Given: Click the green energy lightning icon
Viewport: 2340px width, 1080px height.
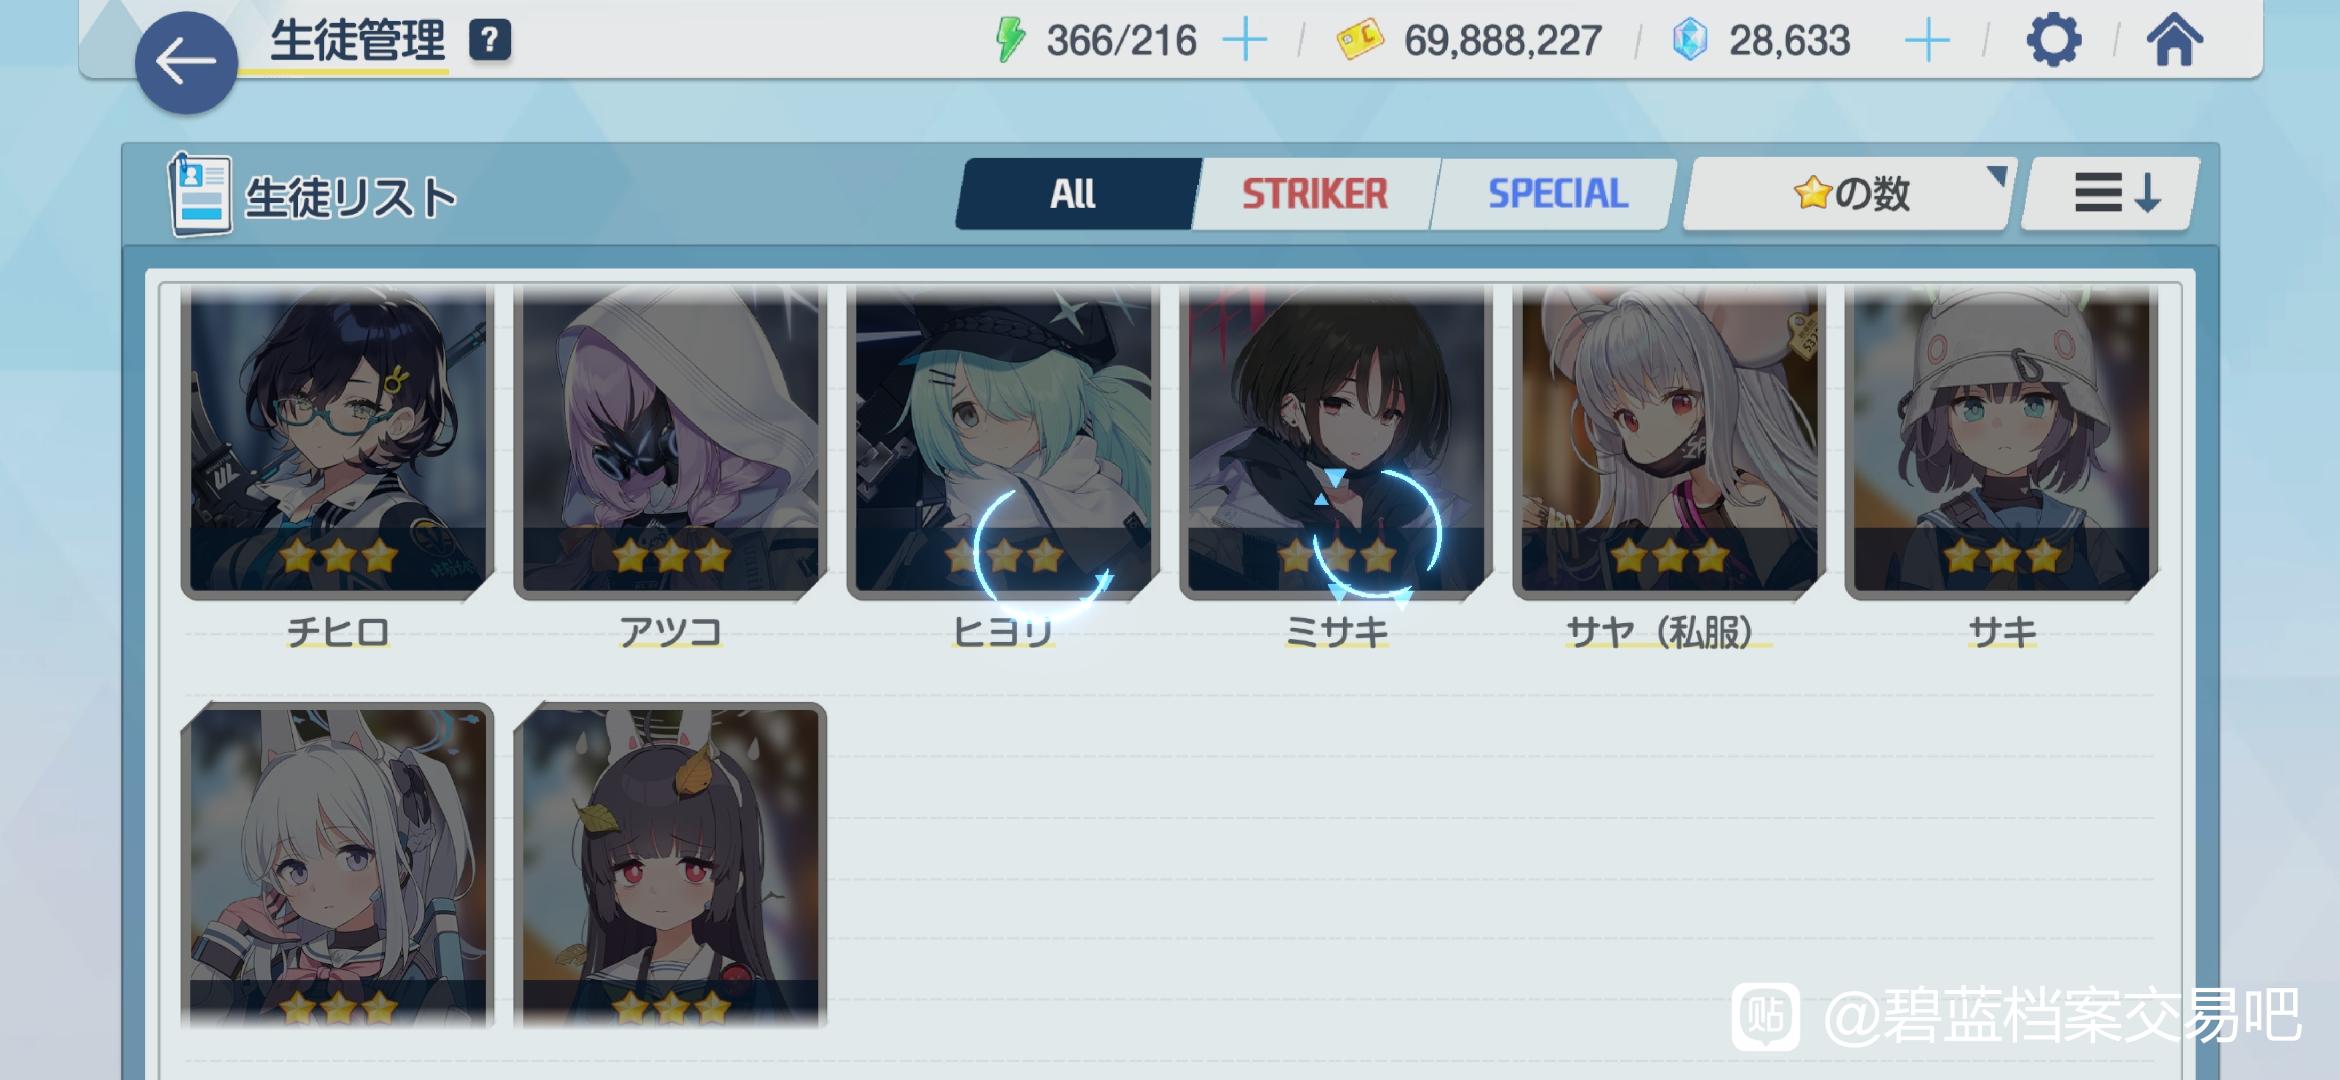Looking at the screenshot, I should coord(1010,41).
